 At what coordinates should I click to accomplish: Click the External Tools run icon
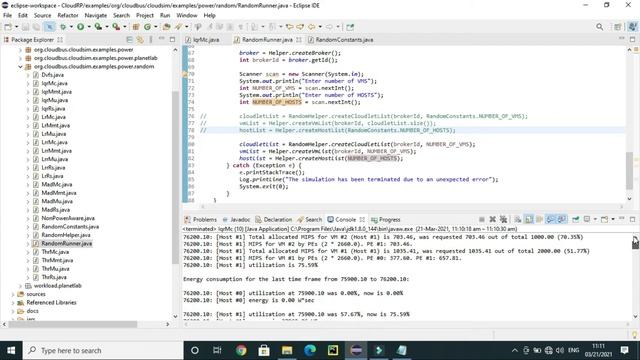(116, 27)
